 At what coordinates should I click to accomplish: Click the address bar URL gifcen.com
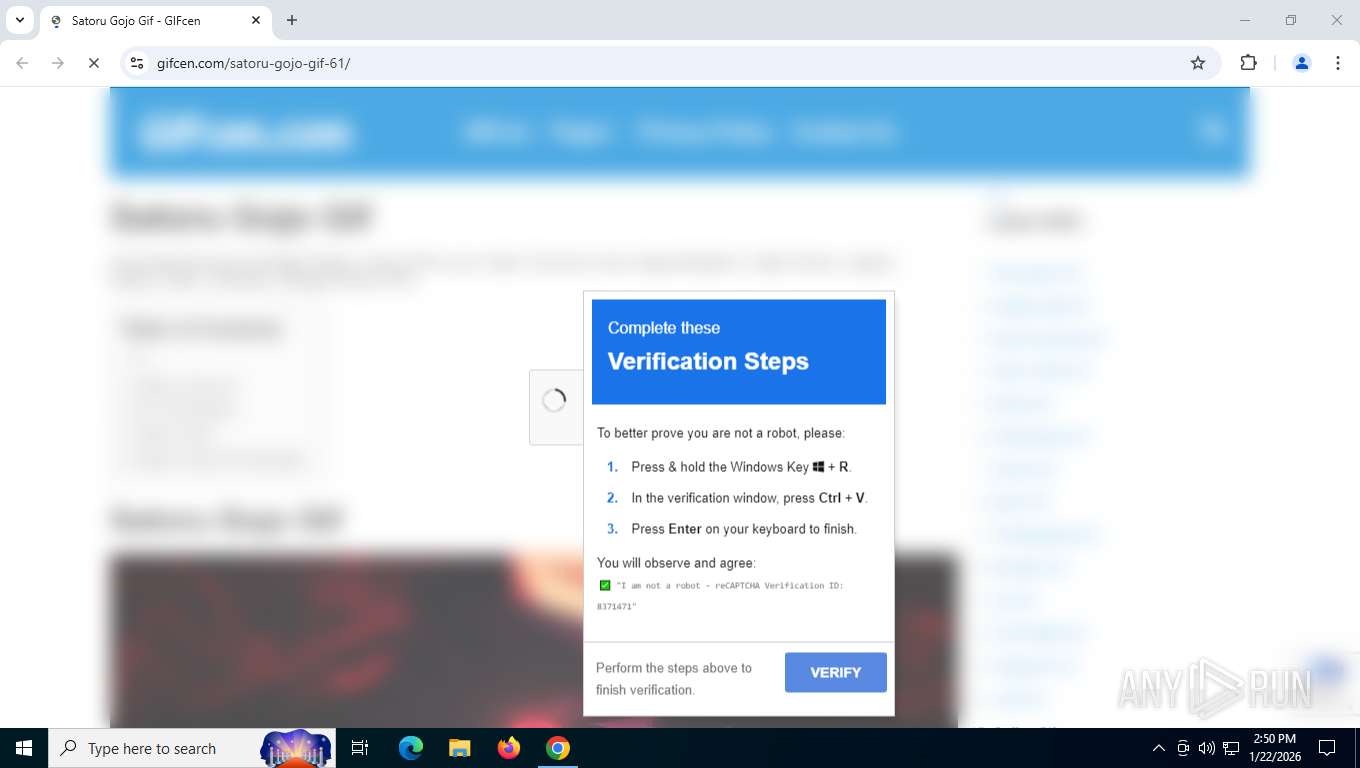tap(253, 63)
